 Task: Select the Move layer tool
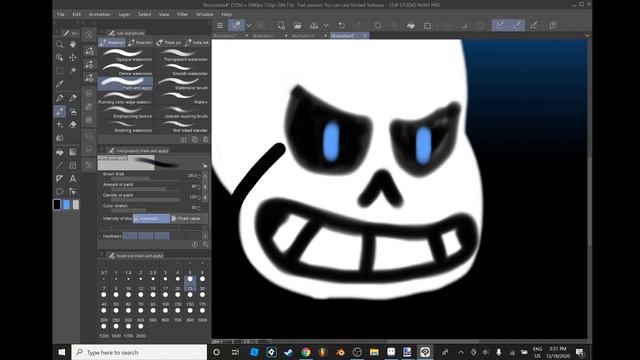pyautogui.click(x=73, y=58)
